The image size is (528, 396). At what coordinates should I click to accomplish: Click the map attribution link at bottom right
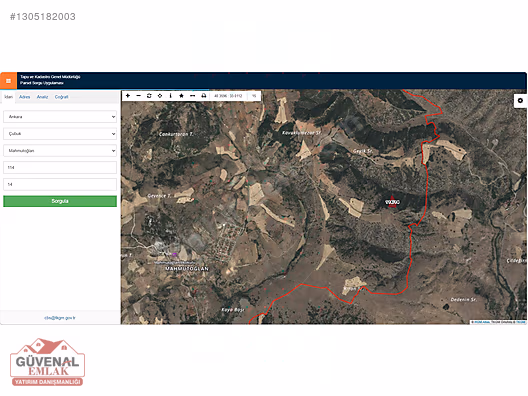pyautogui.click(x=498, y=322)
